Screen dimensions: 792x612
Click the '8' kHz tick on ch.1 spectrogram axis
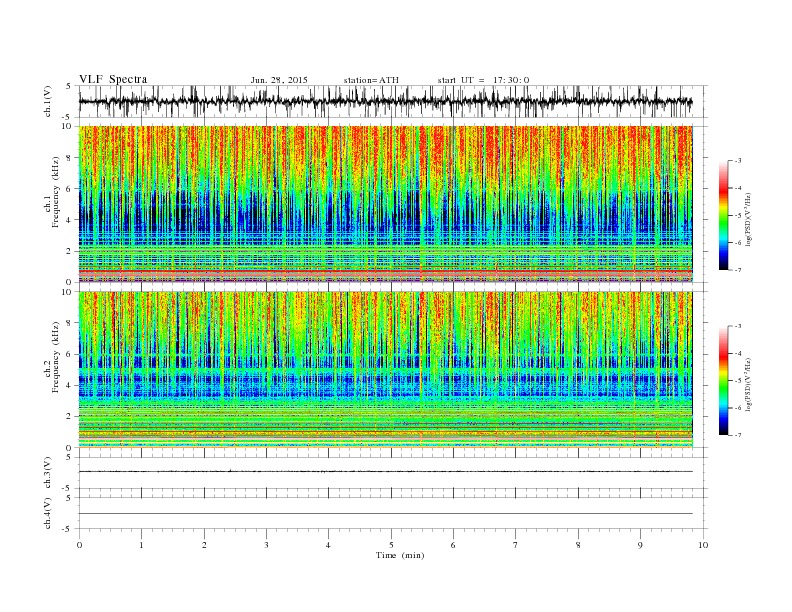pos(69,158)
